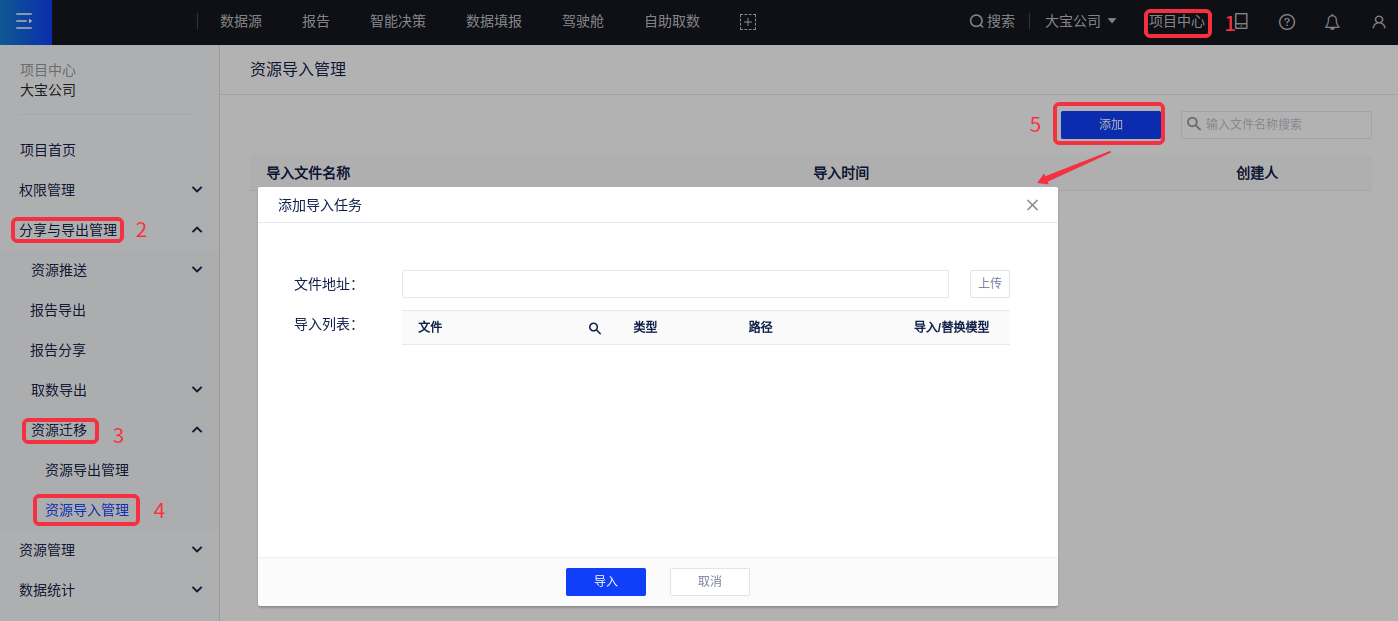Expand the 数据统计 sidebar section
Viewport: 1398px width, 621px height.
197,590
